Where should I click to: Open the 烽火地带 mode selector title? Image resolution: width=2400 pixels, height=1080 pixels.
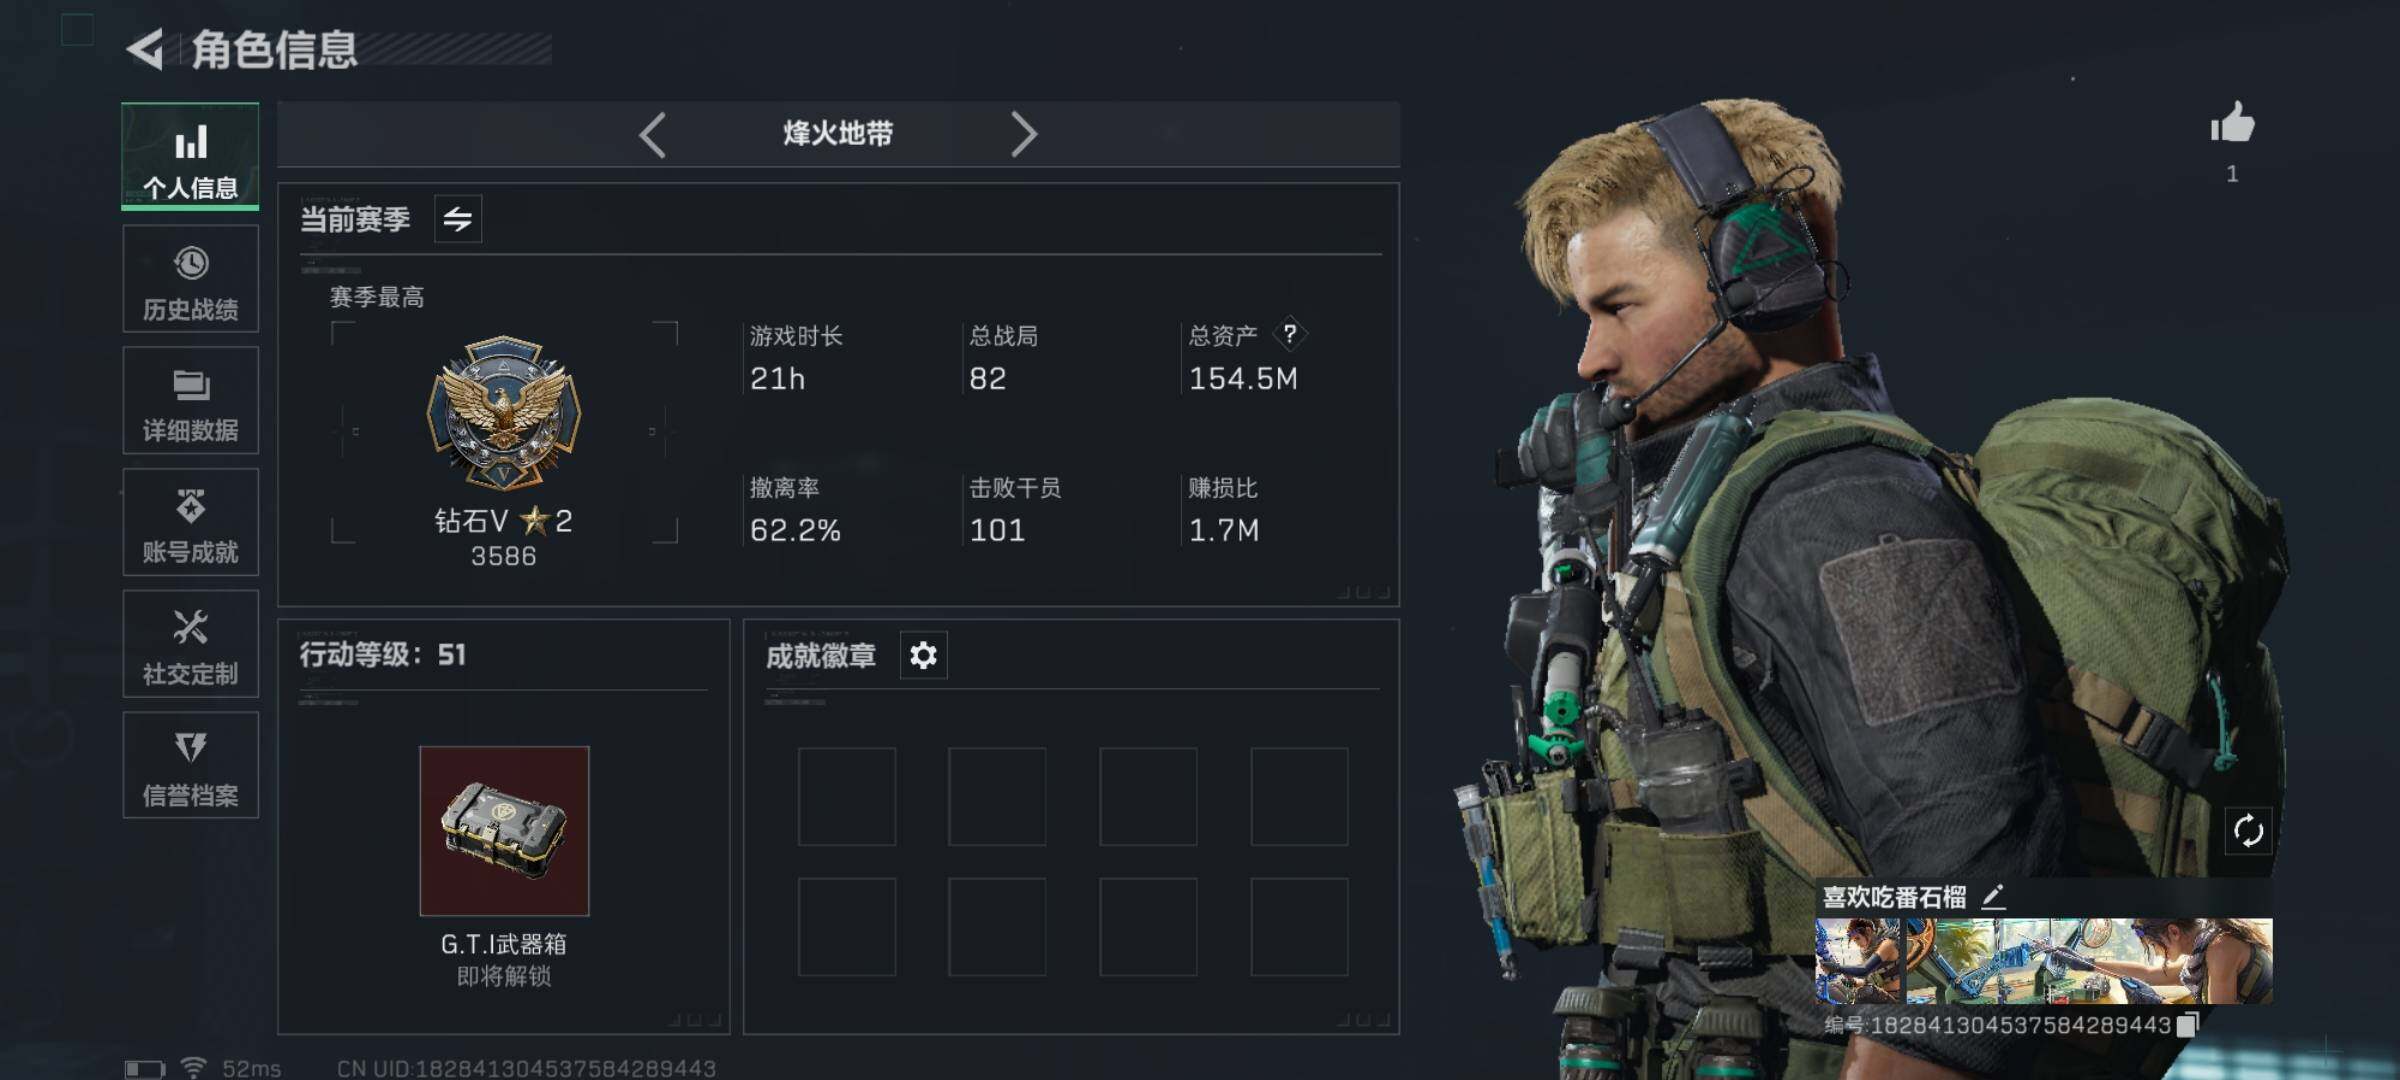pyautogui.click(x=838, y=134)
